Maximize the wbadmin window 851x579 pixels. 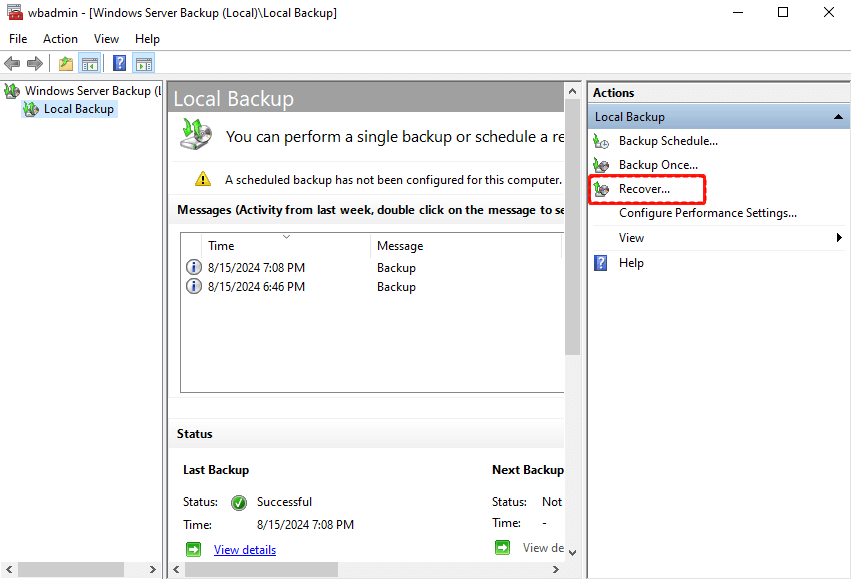coord(783,12)
